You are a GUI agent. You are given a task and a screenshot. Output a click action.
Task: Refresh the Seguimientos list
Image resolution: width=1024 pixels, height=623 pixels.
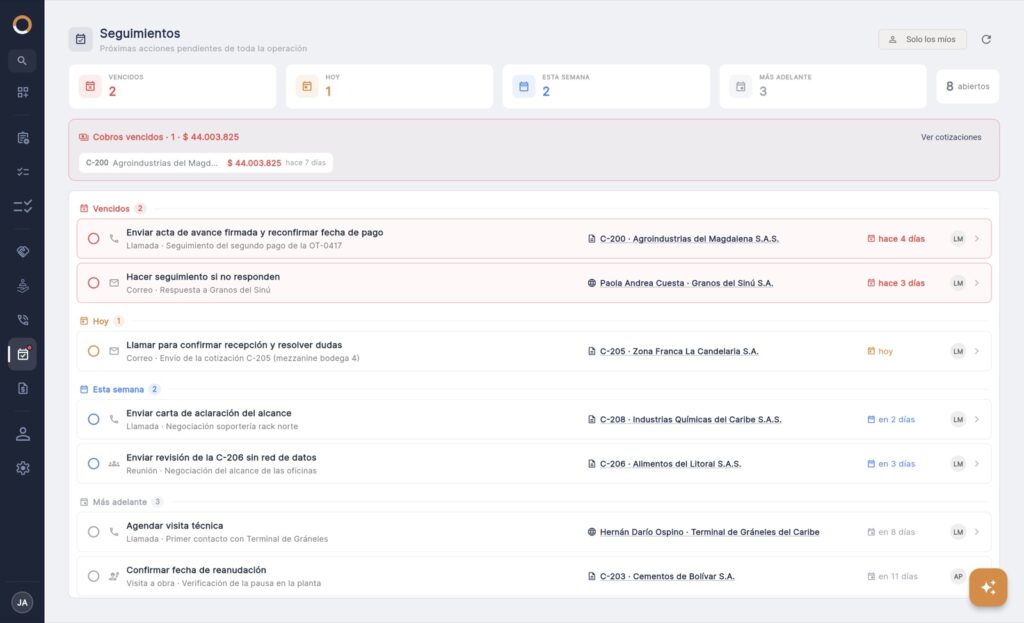(x=986, y=39)
